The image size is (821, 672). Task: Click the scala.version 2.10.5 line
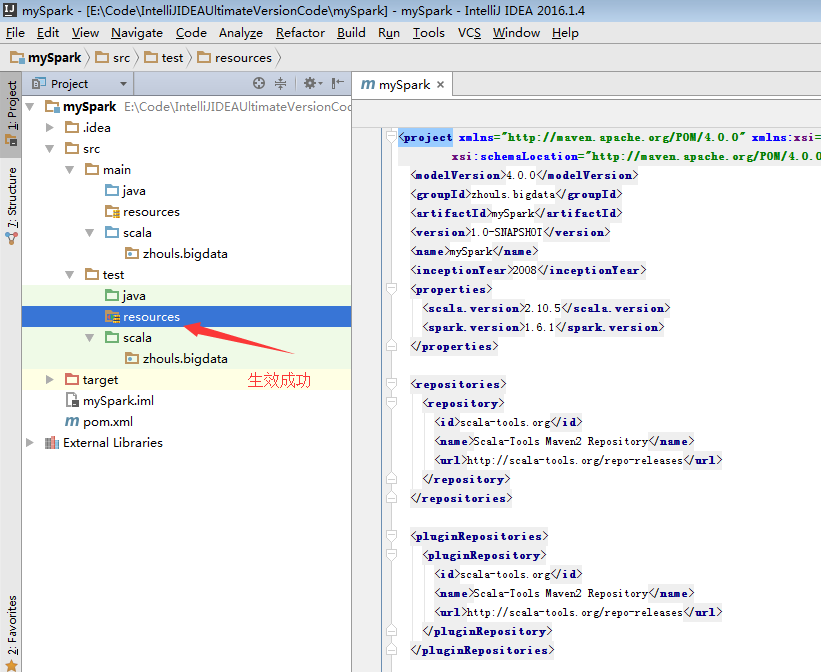point(546,309)
